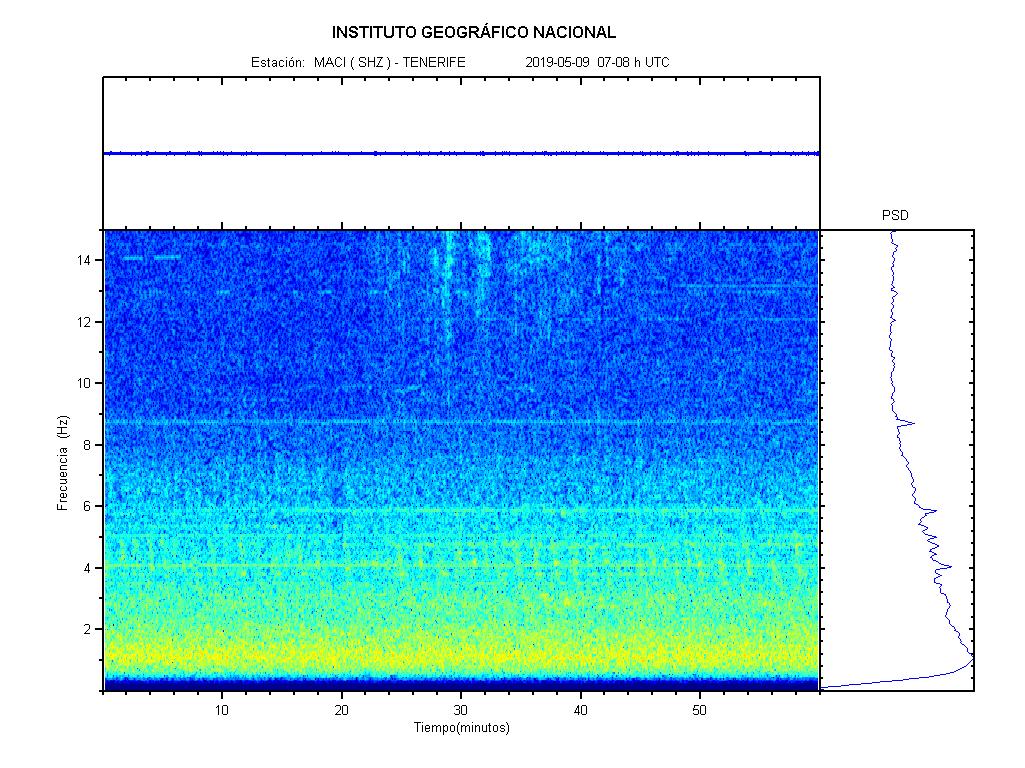1025x768 pixels.
Task: Select the 10 minute tick on time axis
Action: (222, 710)
